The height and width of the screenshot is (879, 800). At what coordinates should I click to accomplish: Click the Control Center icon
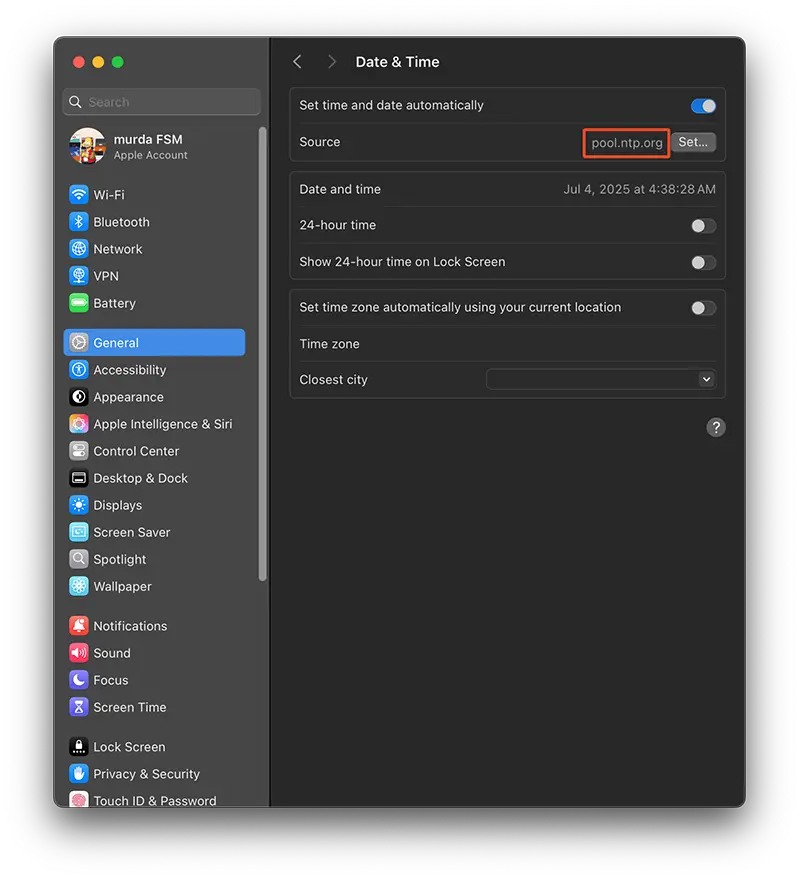pyautogui.click(x=78, y=451)
